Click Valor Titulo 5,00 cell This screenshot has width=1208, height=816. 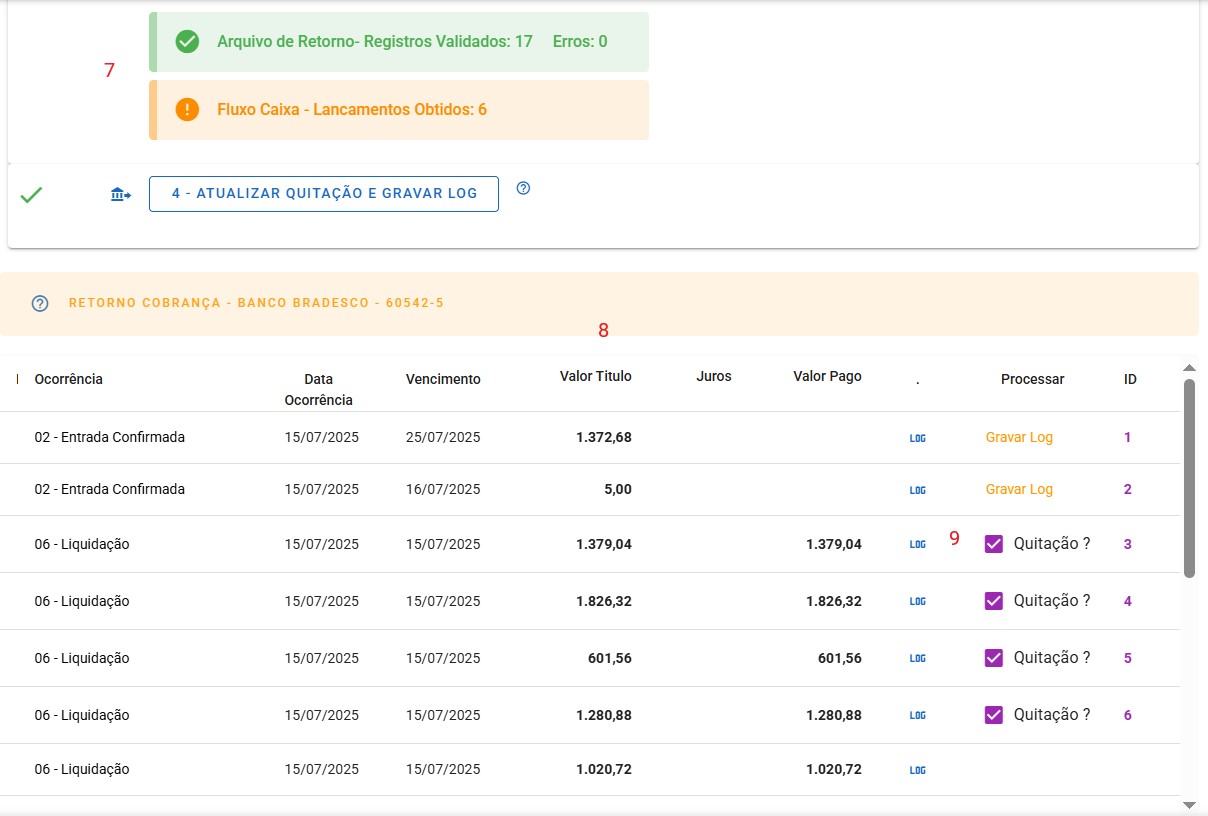click(x=617, y=489)
